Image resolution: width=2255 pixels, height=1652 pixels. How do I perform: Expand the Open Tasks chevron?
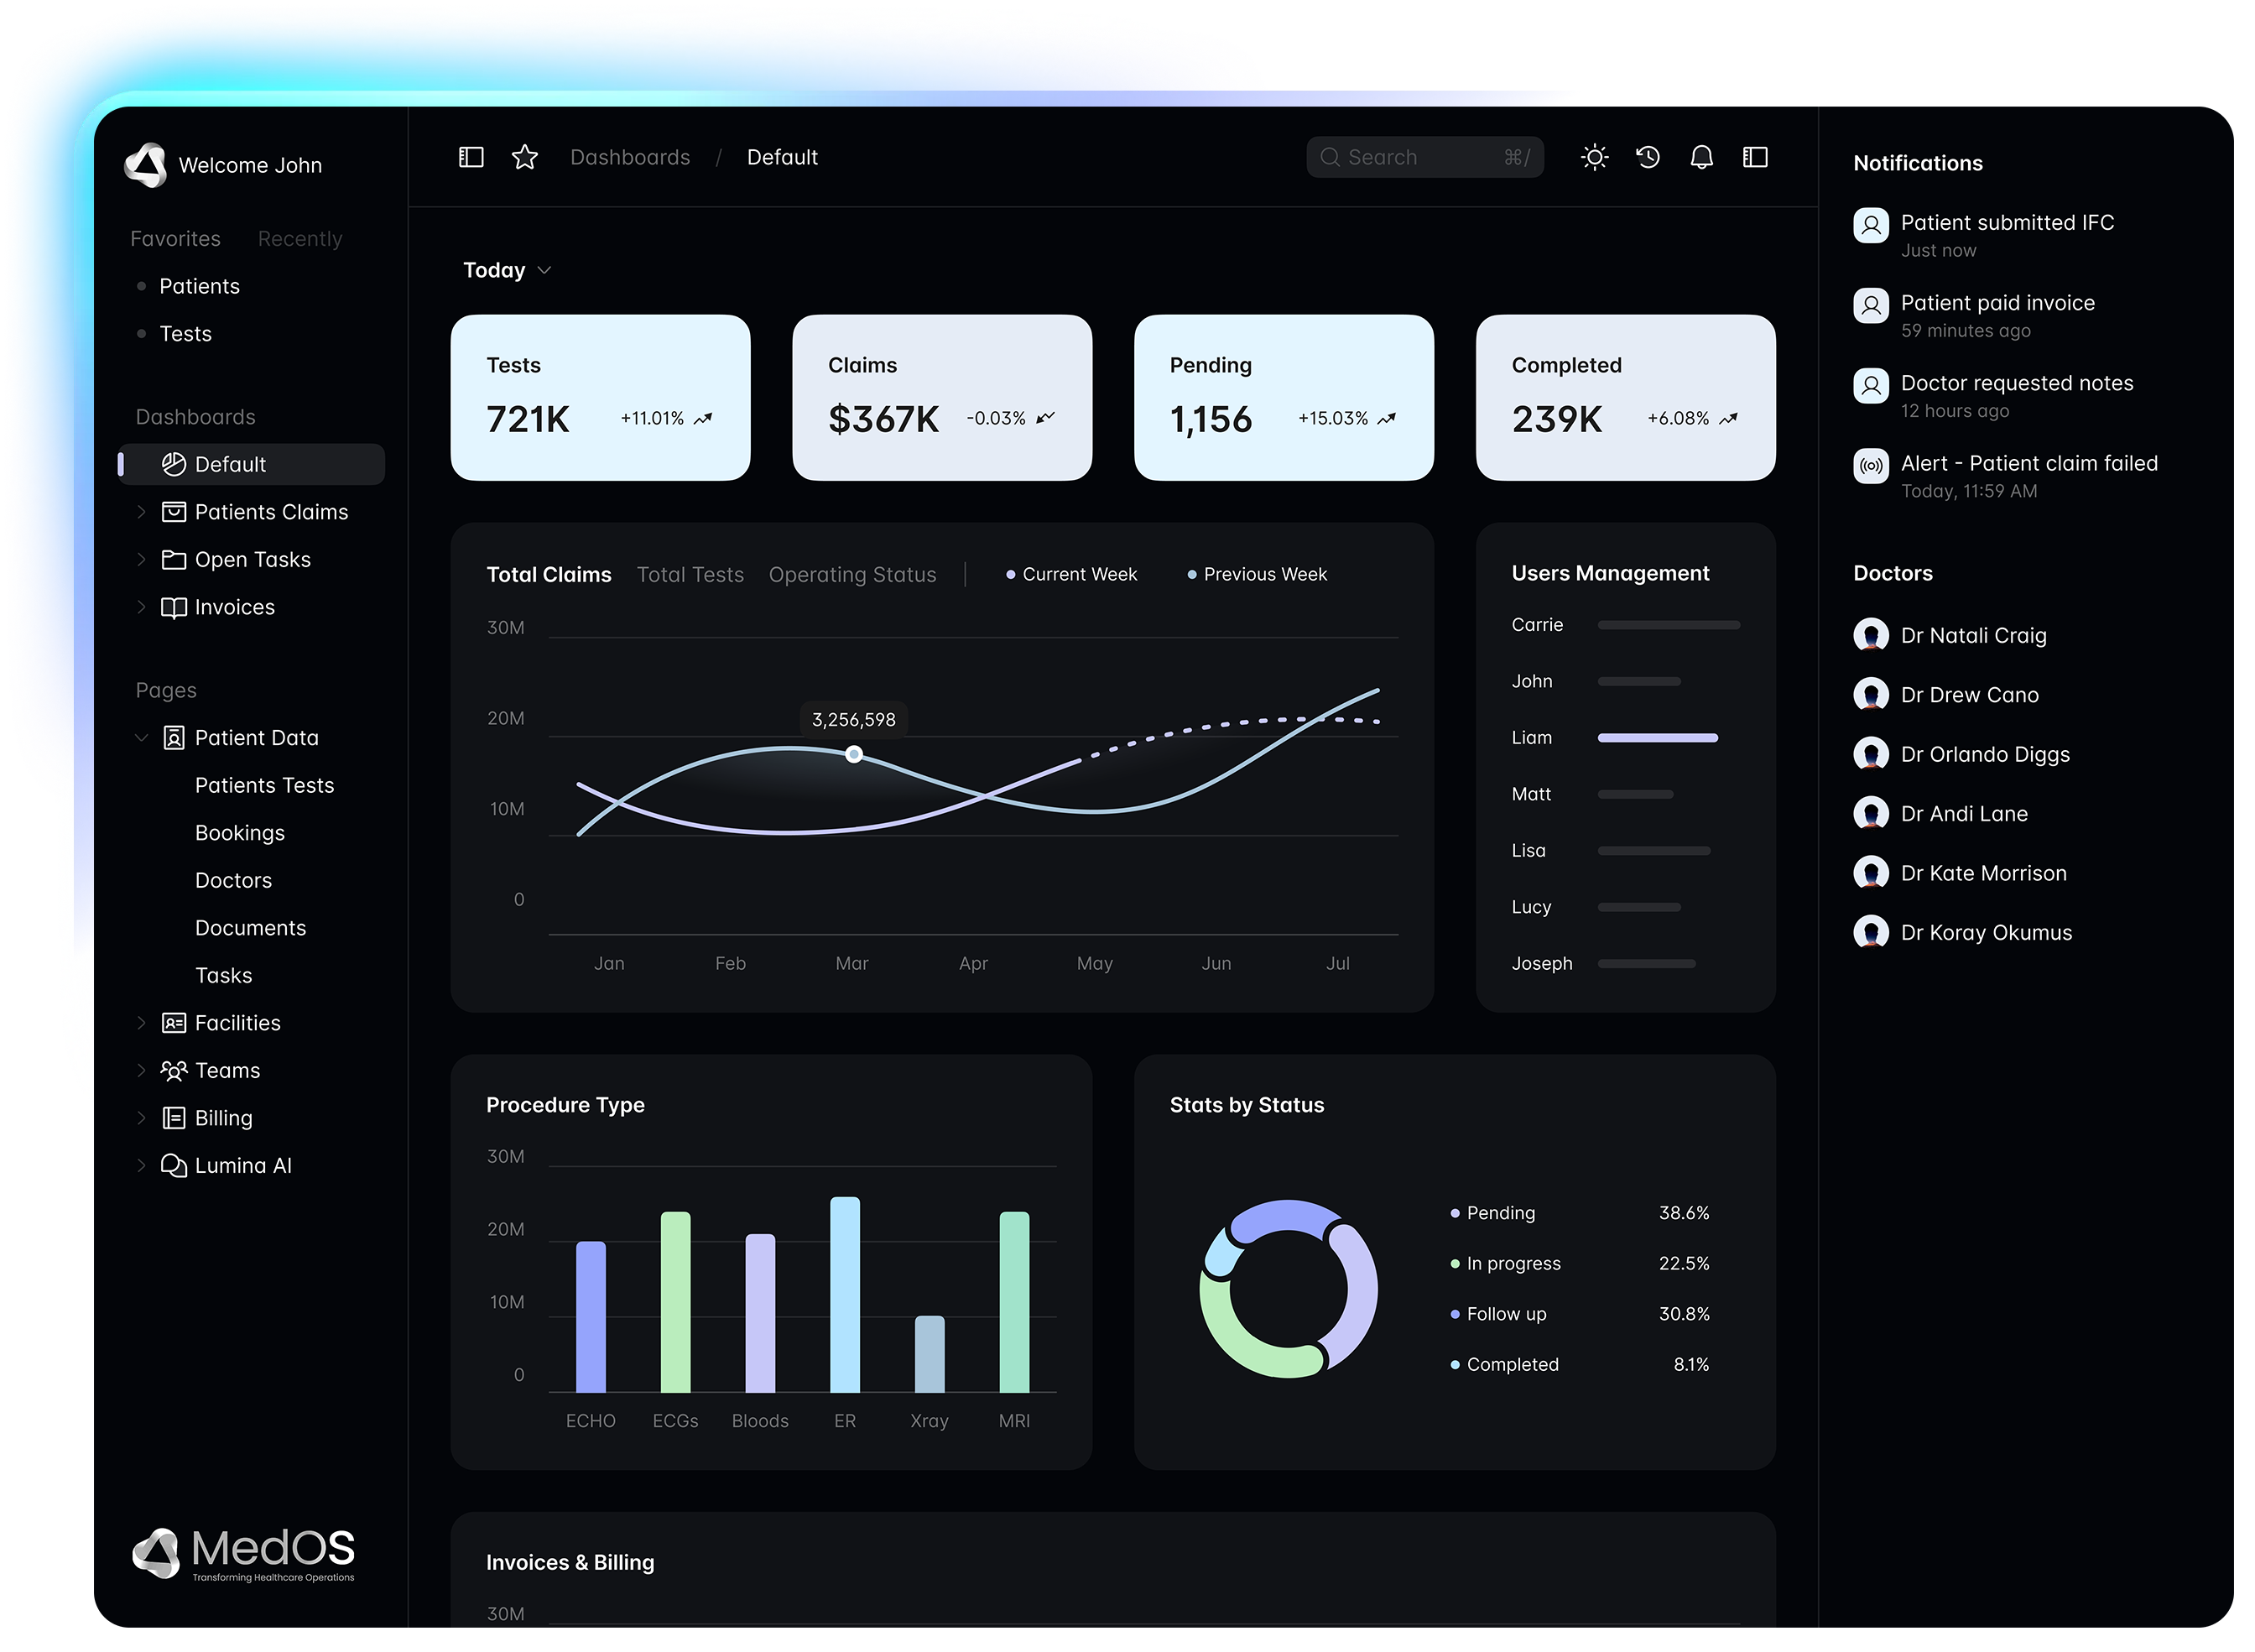(x=141, y=560)
